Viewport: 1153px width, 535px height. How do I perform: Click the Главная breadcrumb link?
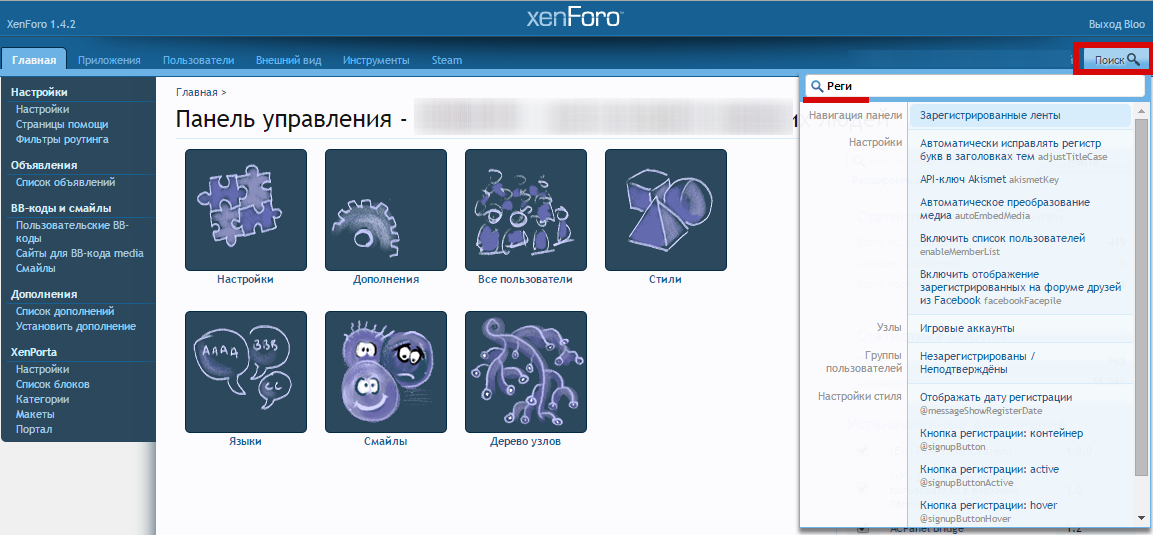[x=196, y=93]
